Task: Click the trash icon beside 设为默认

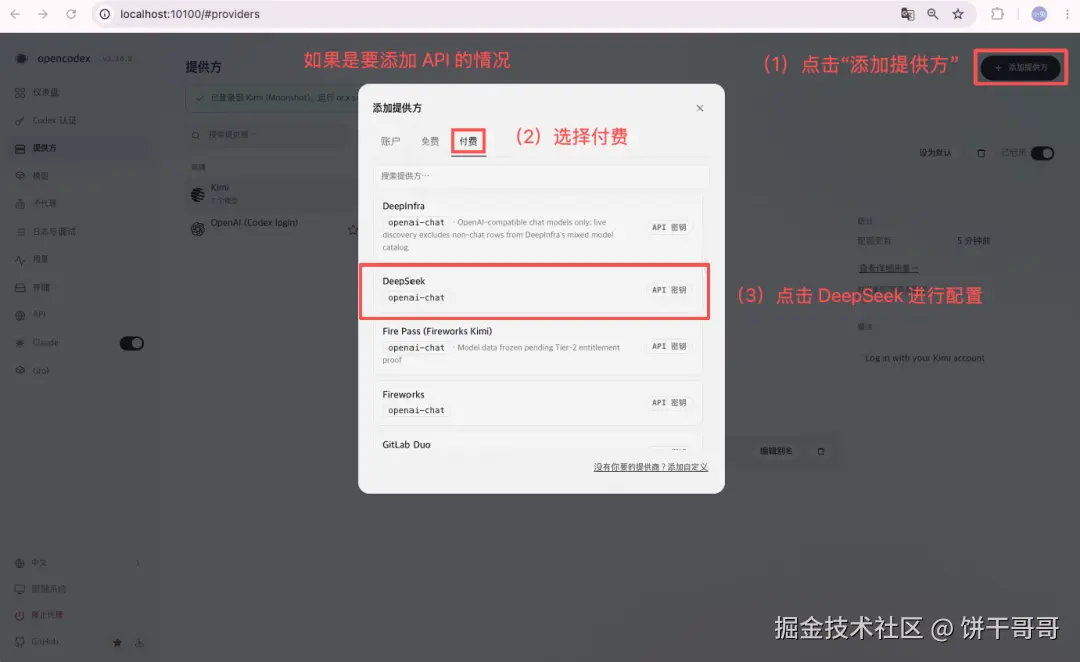Action: (x=981, y=153)
